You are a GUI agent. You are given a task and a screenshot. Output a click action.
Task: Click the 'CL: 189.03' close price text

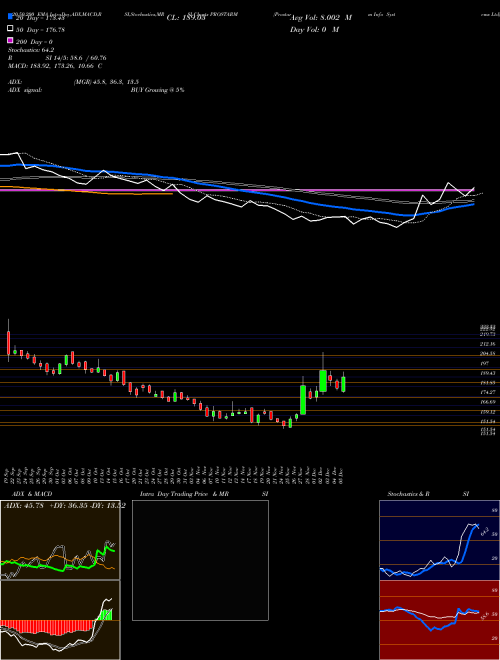(186, 18)
